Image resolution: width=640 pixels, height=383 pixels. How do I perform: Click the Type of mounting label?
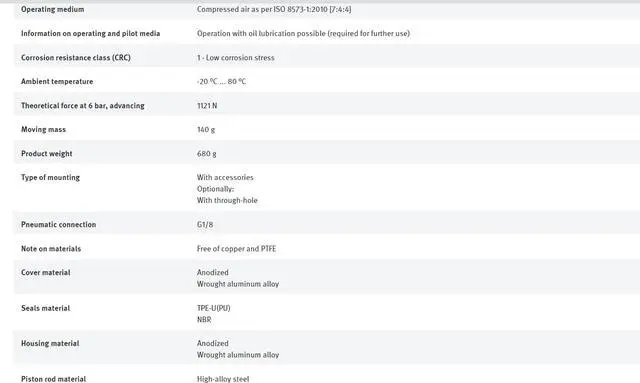(x=50, y=177)
